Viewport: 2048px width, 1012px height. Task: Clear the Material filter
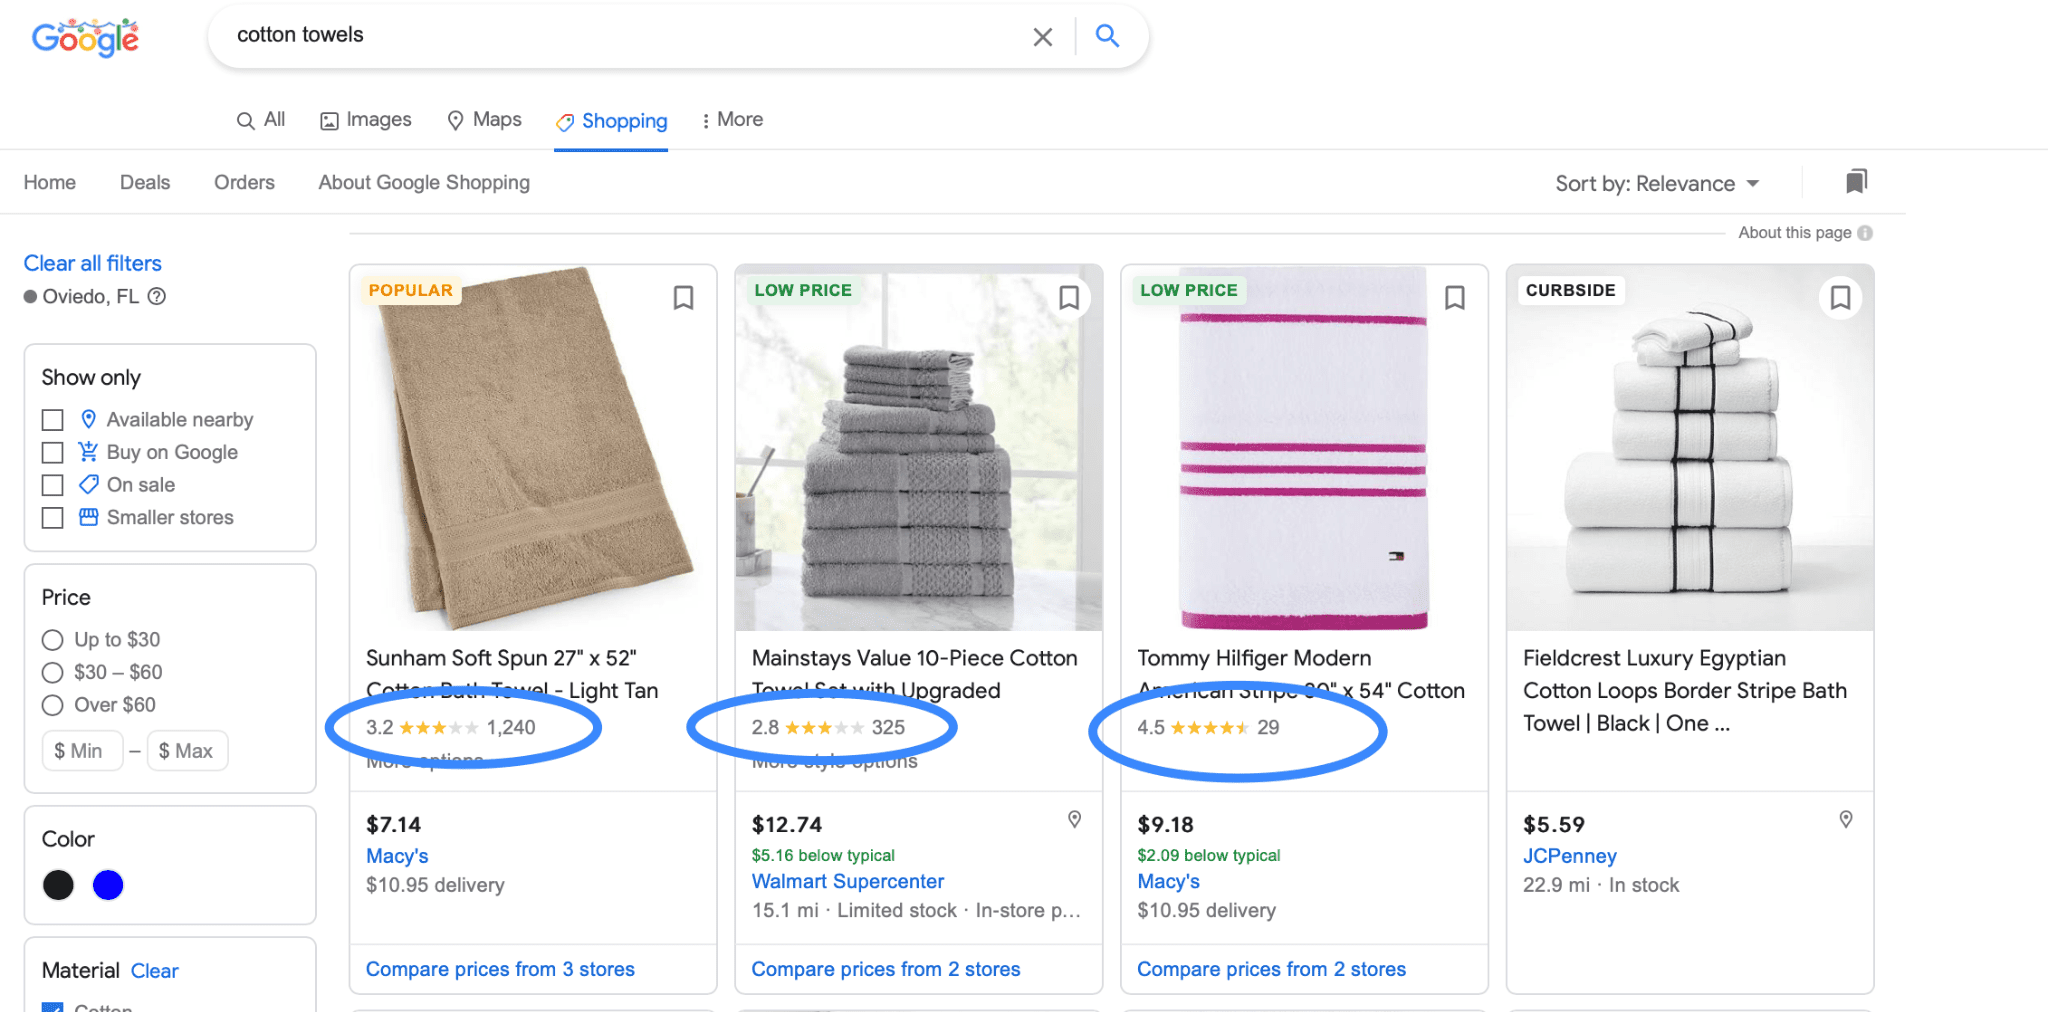[155, 971]
